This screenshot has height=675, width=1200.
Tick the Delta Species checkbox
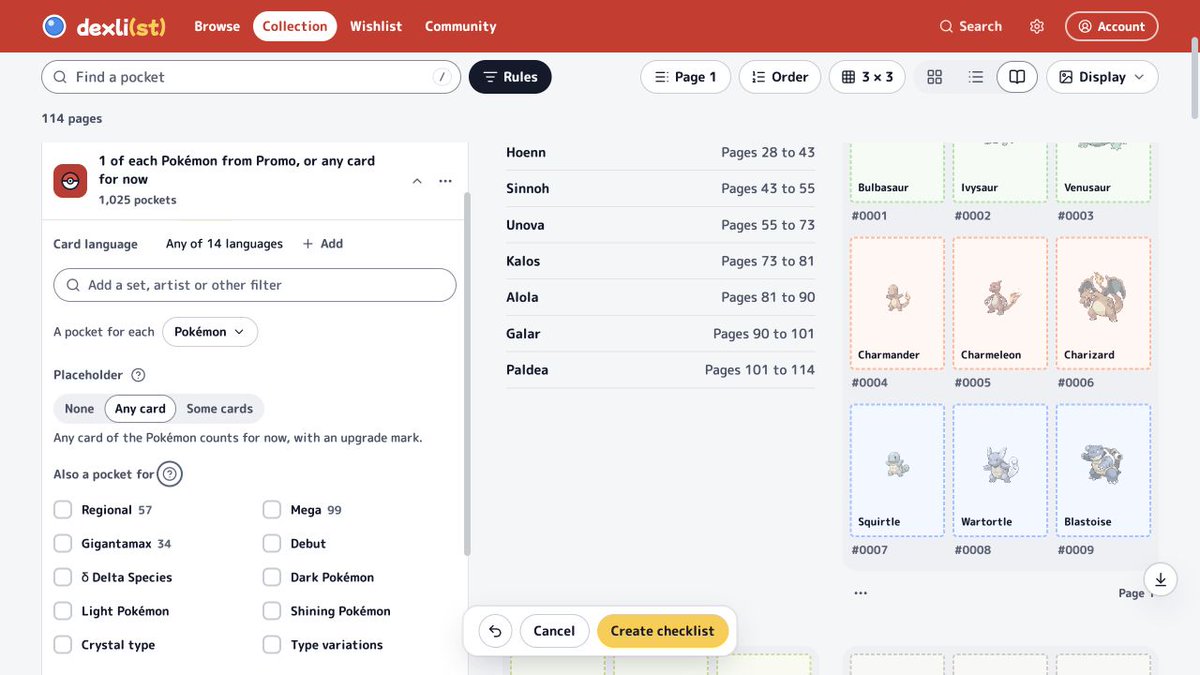[x=63, y=578]
